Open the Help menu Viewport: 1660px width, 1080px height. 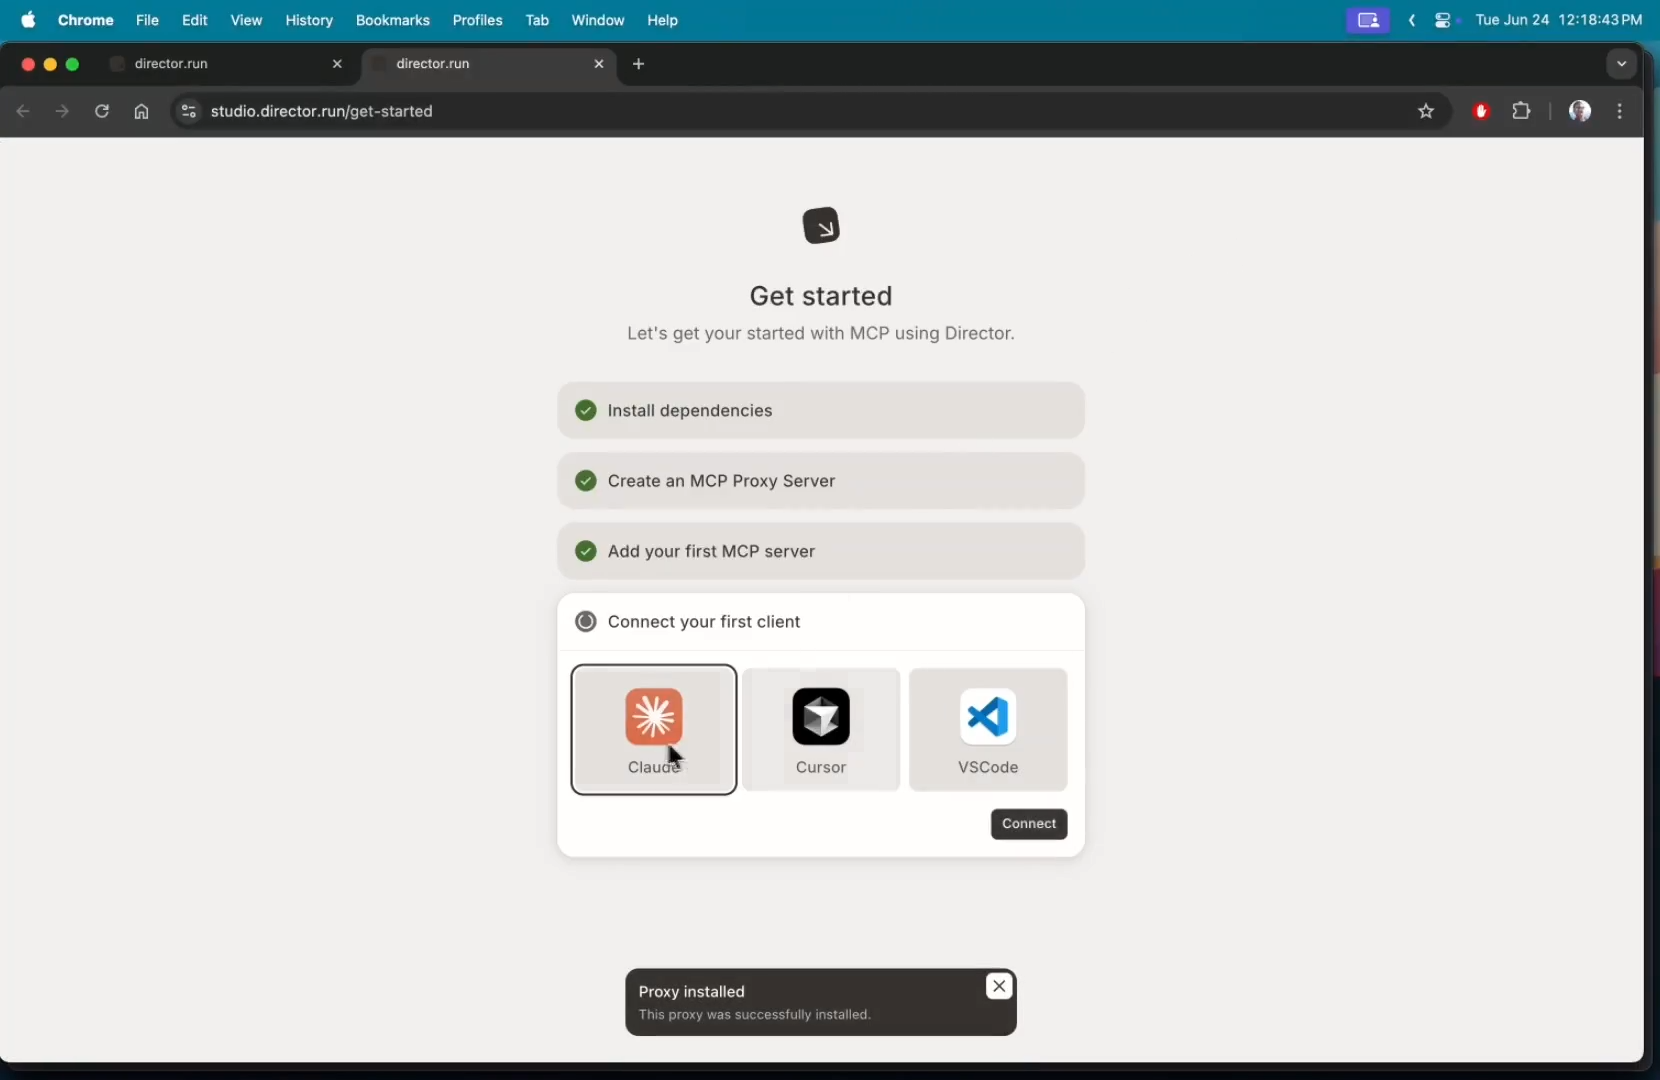pyautogui.click(x=663, y=20)
